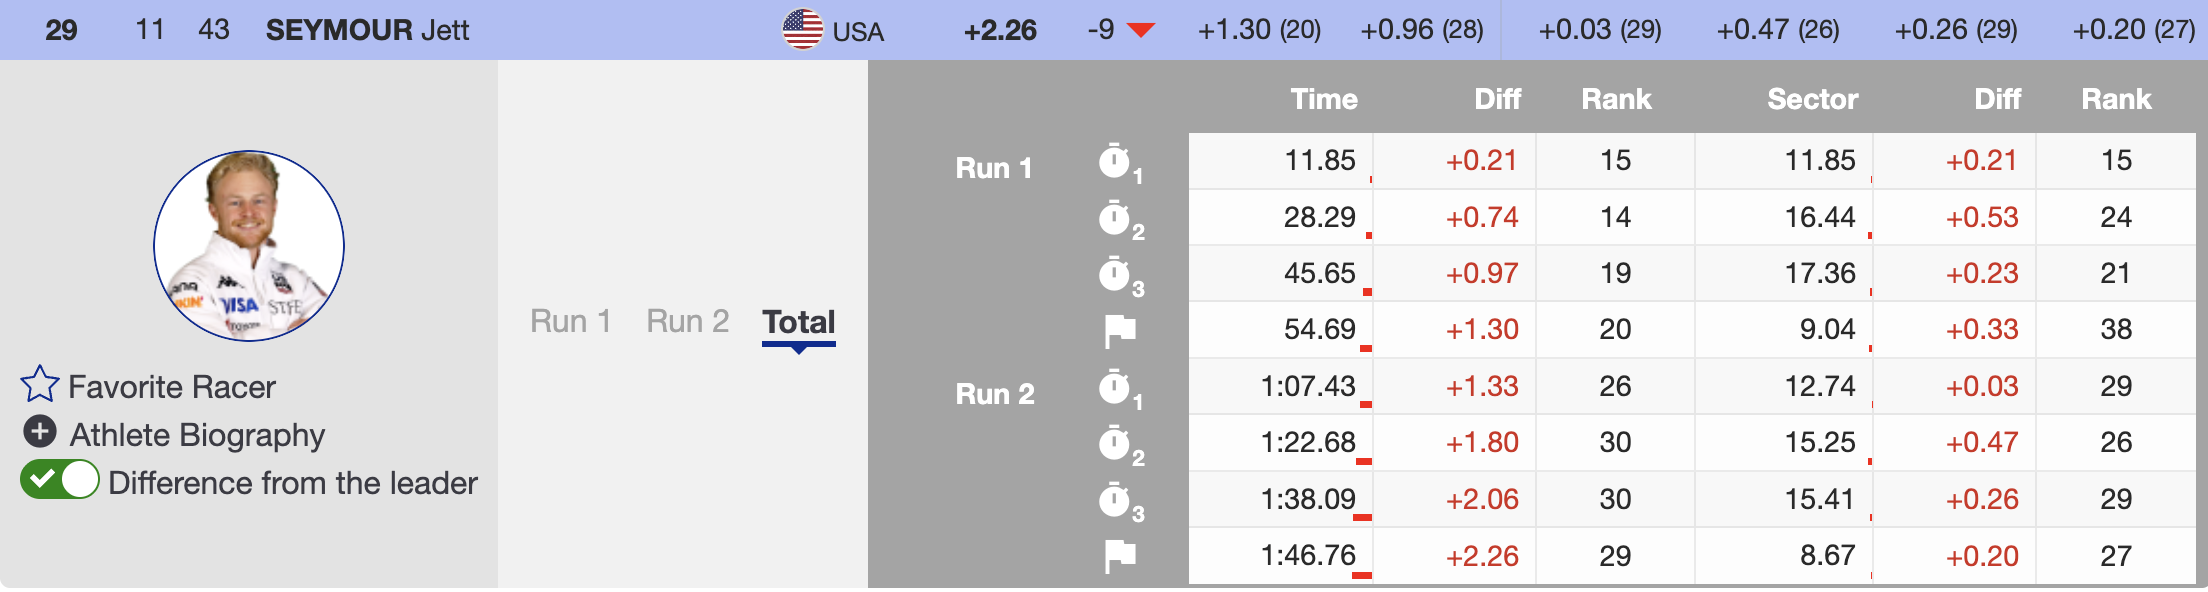Screen dimensions: 2208x592
Task: Select the Total tab
Action: click(798, 322)
